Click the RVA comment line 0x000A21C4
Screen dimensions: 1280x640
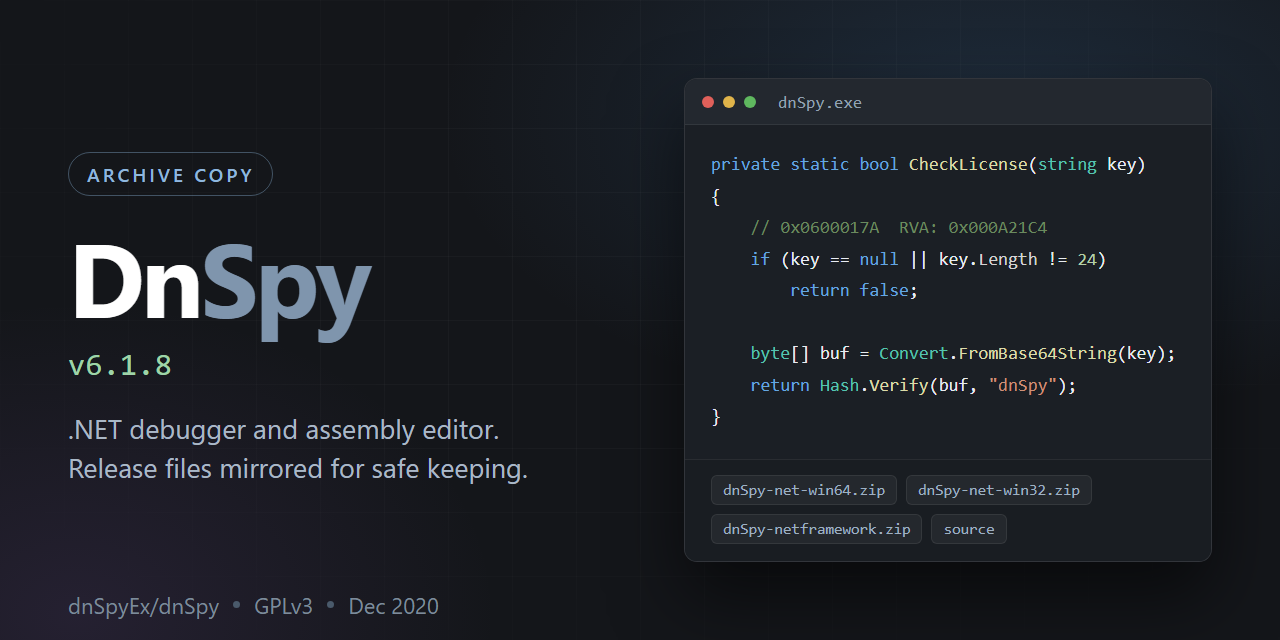click(899, 228)
